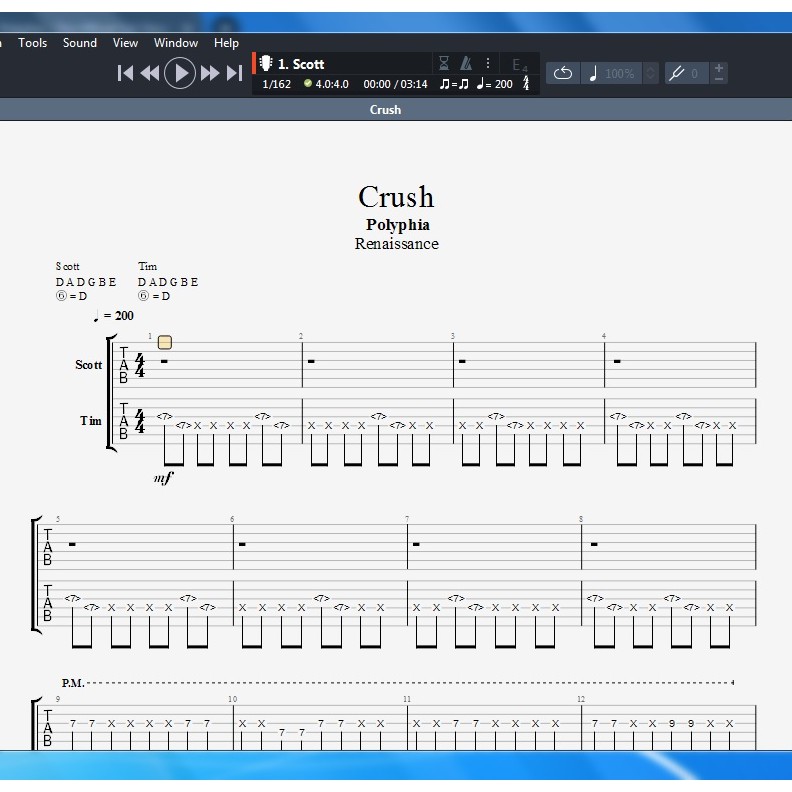The image size is (792, 792).
Task: Open the three-dot track options menu
Action: pos(488,63)
